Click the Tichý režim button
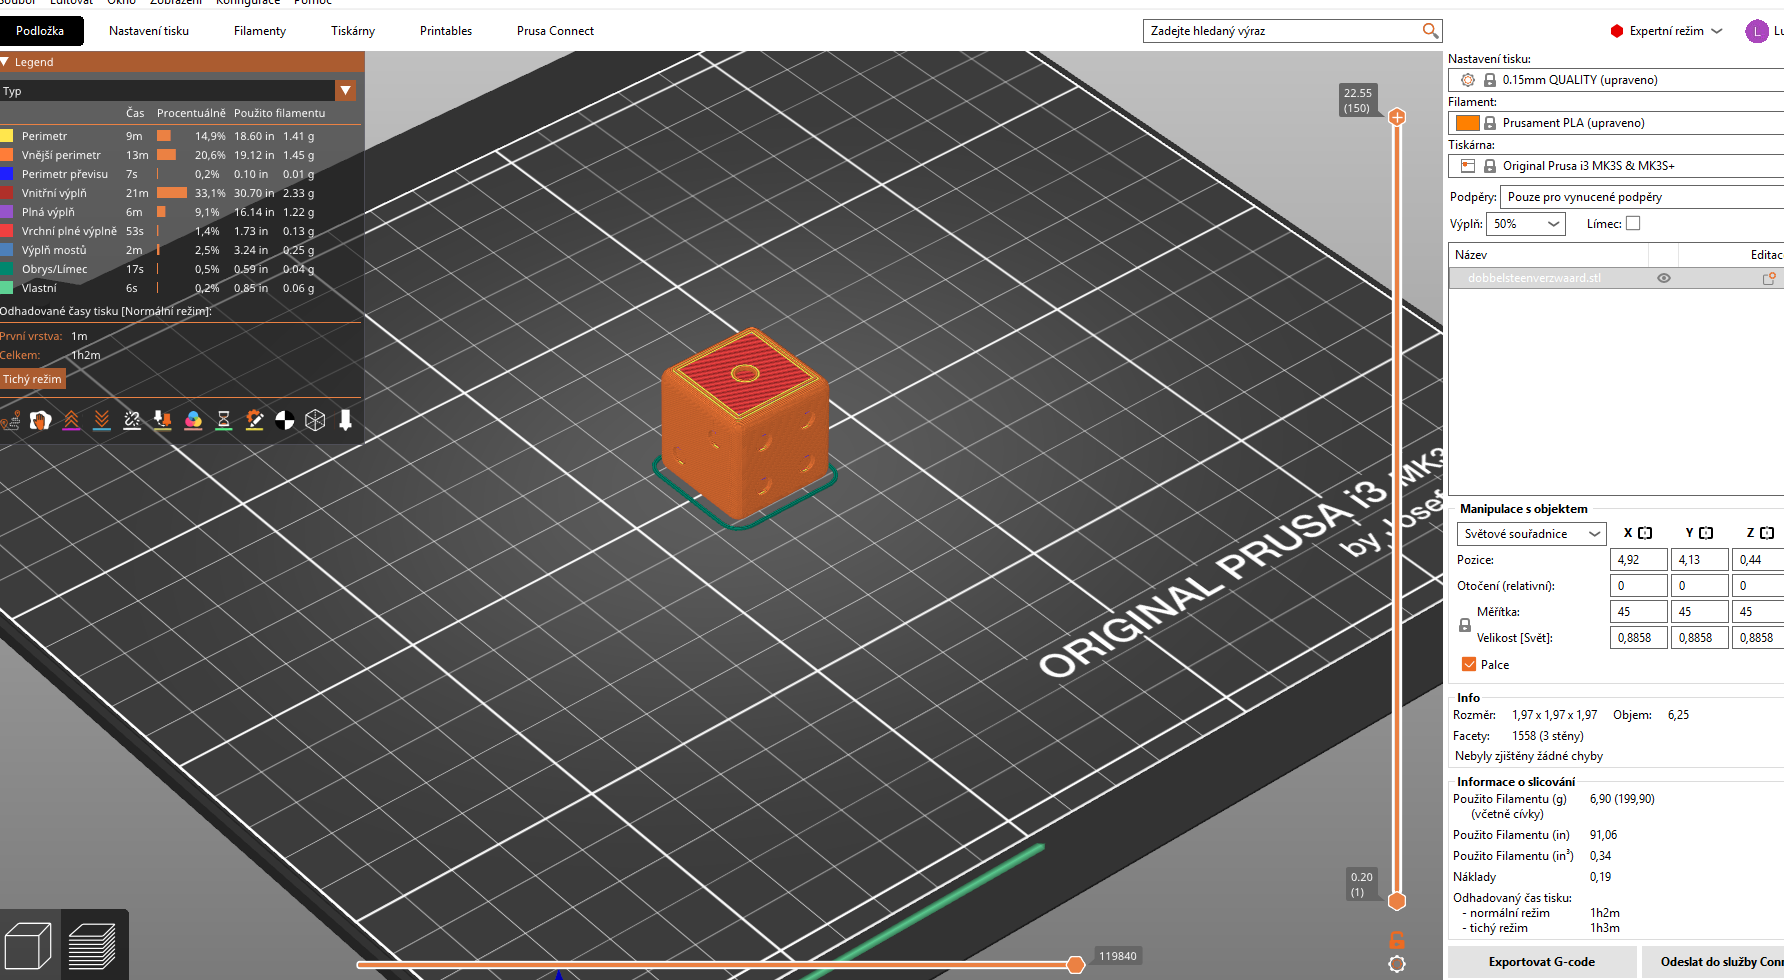This screenshot has width=1784, height=980. pos(32,379)
